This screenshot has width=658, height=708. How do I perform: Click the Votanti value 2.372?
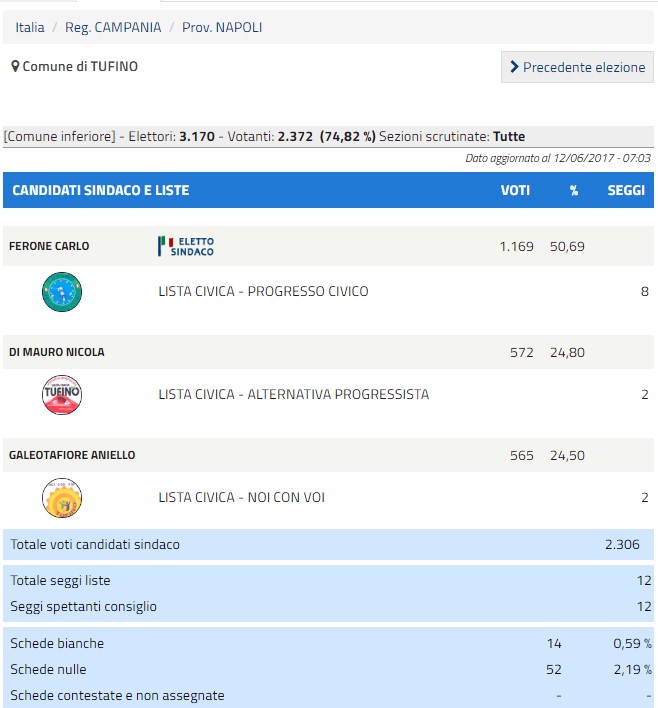[295, 136]
